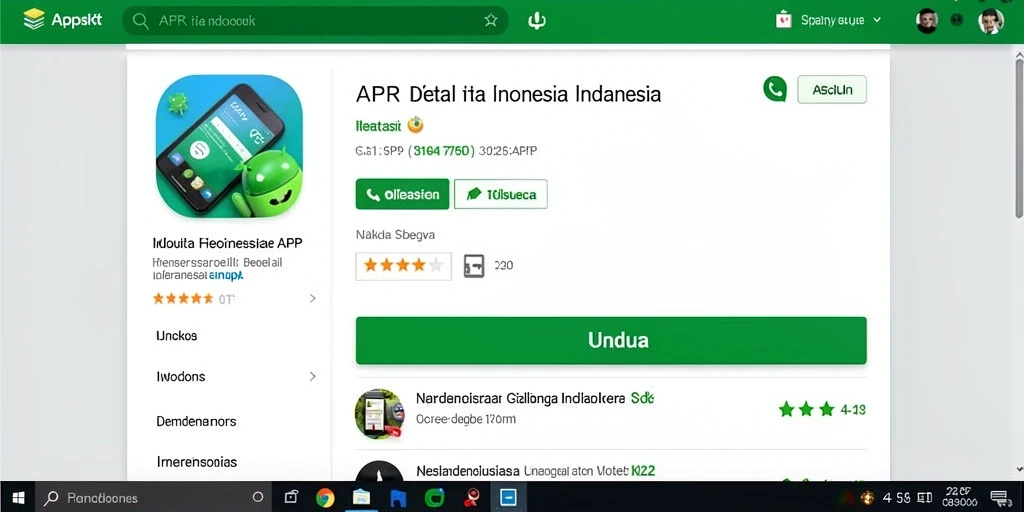Screen dimensions: 1024x512
Task: Open File Explorer from the taskbar
Action: tap(361, 498)
